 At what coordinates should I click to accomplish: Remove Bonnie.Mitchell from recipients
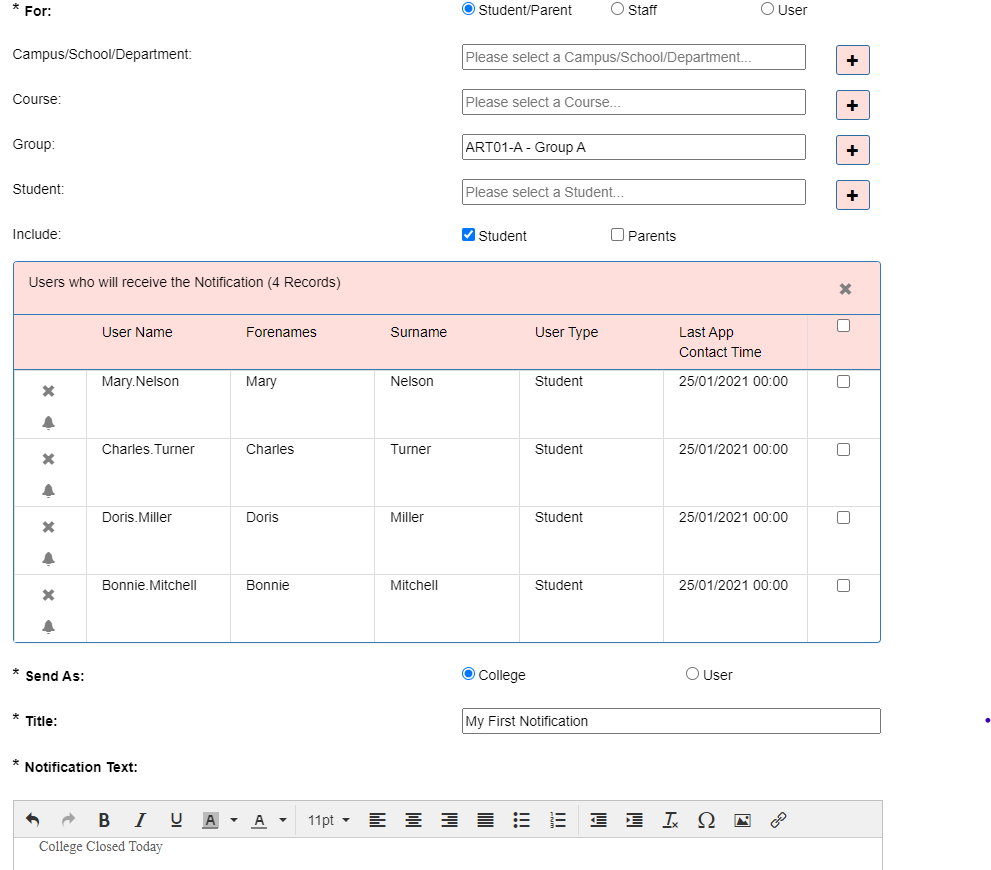[x=48, y=595]
